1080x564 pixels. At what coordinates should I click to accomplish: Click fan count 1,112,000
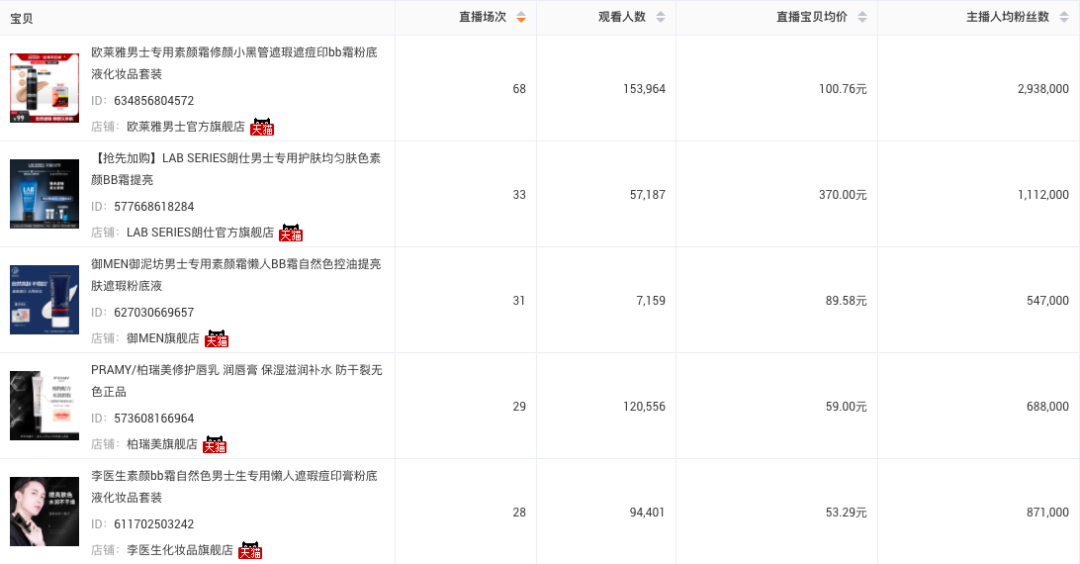[1043, 195]
